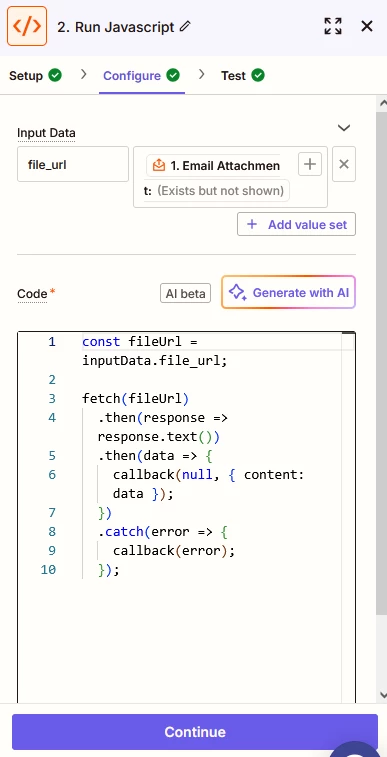Click the Code field label
This screenshot has width=387, height=757.
(32, 294)
